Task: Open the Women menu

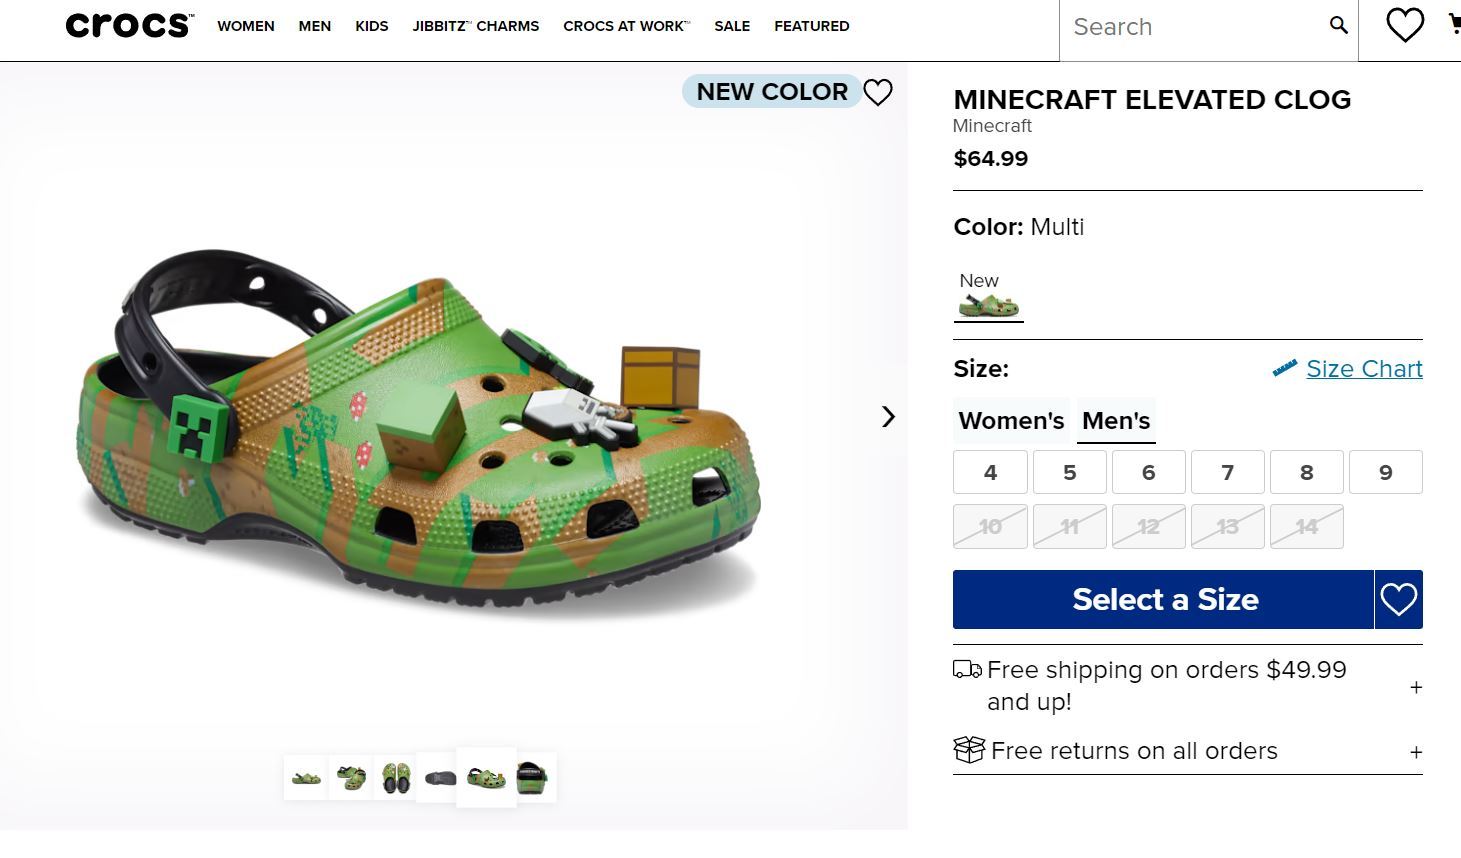Action: (x=246, y=26)
